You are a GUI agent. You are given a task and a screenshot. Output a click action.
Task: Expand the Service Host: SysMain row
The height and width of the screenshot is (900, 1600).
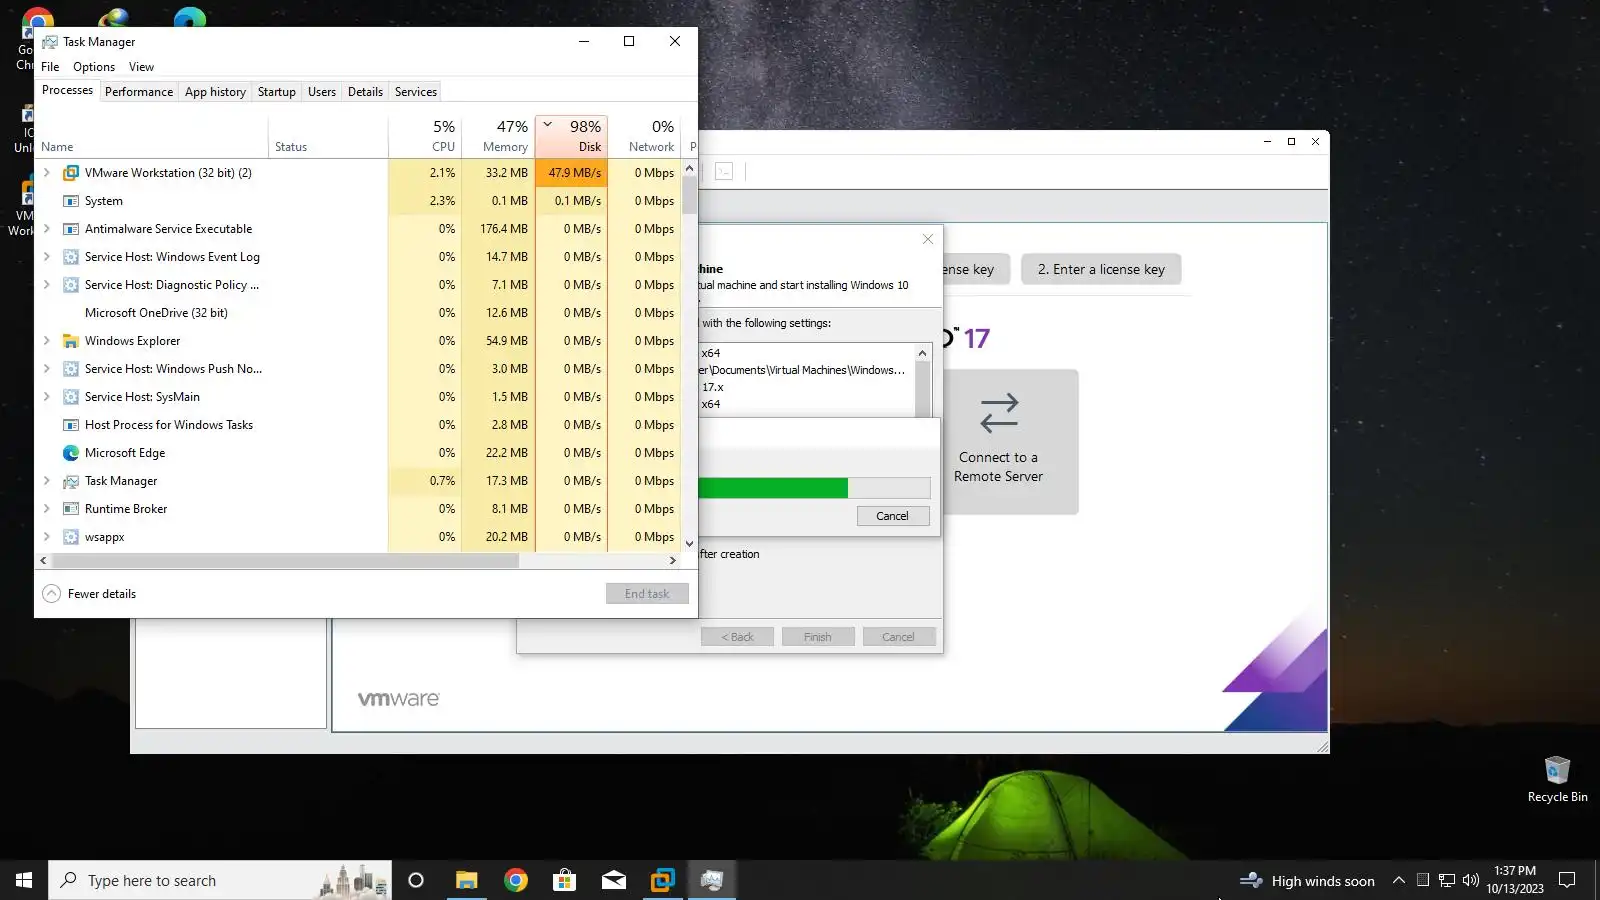click(x=46, y=397)
